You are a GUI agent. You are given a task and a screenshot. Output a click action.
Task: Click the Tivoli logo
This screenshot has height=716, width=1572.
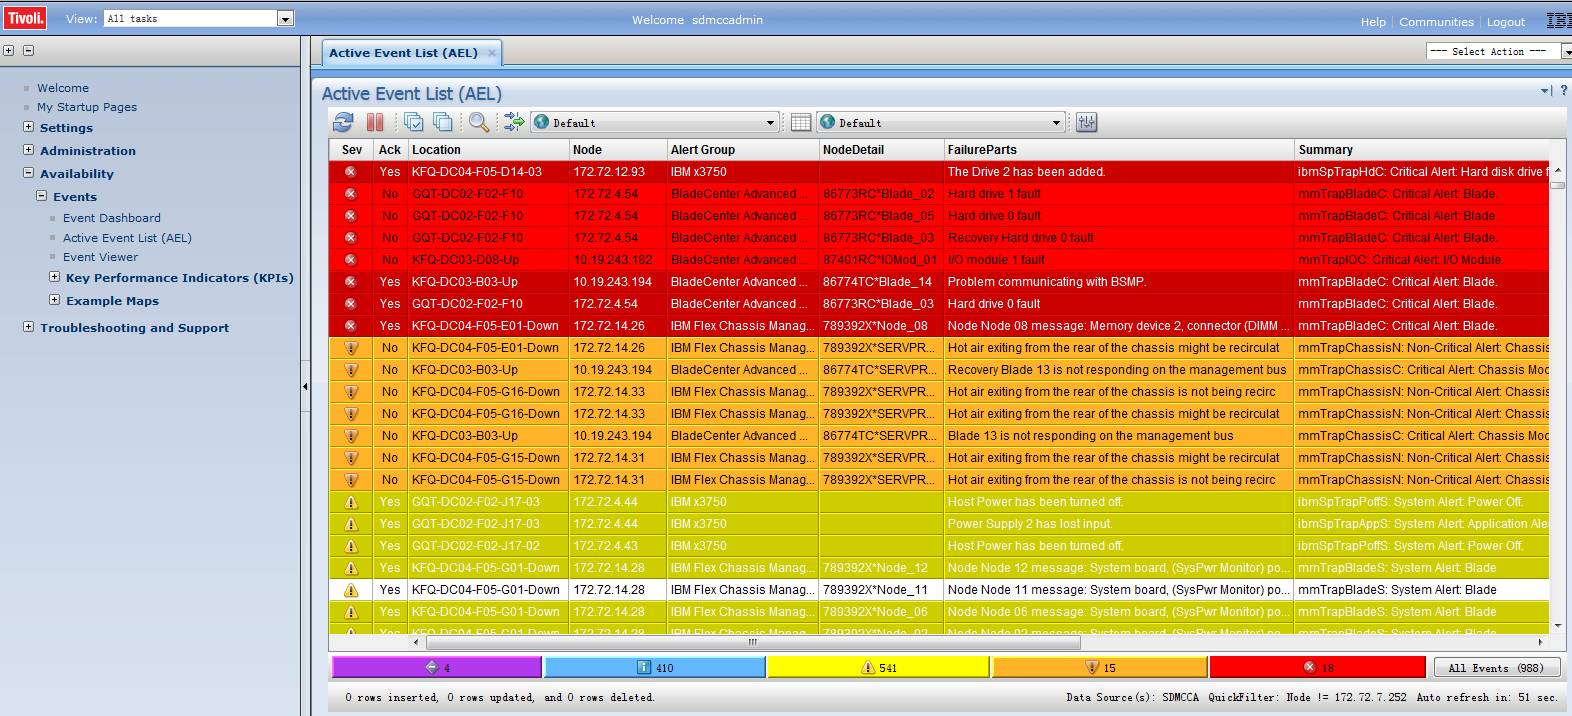(x=25, y=18)
